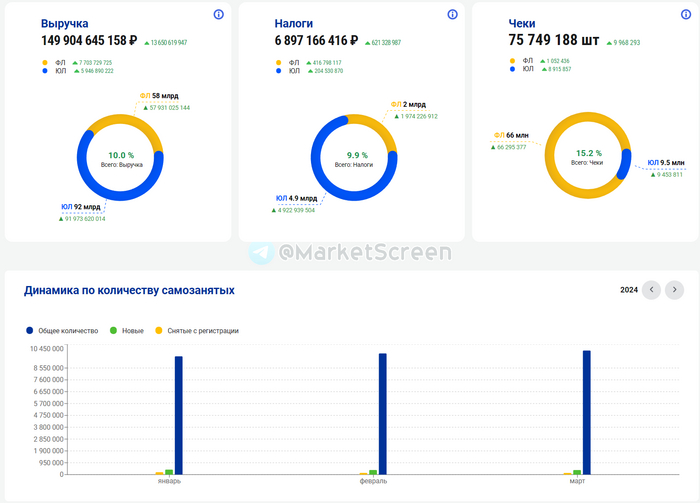This screenshot has width=700, height=503.
Task: Click the Динамика по количеству самозанятых heading
Action: click(x=129, y=290)
